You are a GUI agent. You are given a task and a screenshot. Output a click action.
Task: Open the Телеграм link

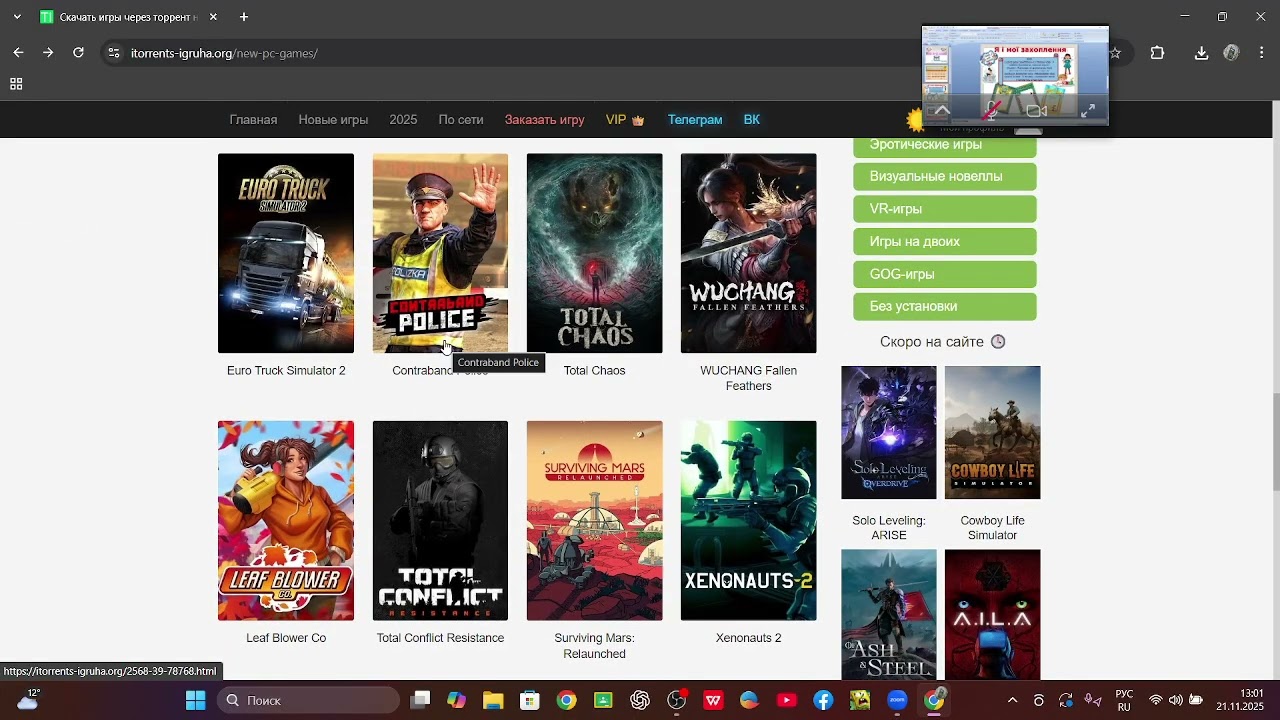pyautogui.click(x=695, y=120)
